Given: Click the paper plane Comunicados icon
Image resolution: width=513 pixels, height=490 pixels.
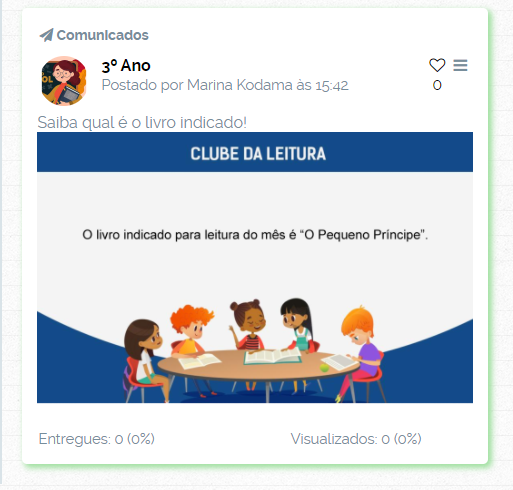Looking at the screenshot, I should (x=46, y=35).
